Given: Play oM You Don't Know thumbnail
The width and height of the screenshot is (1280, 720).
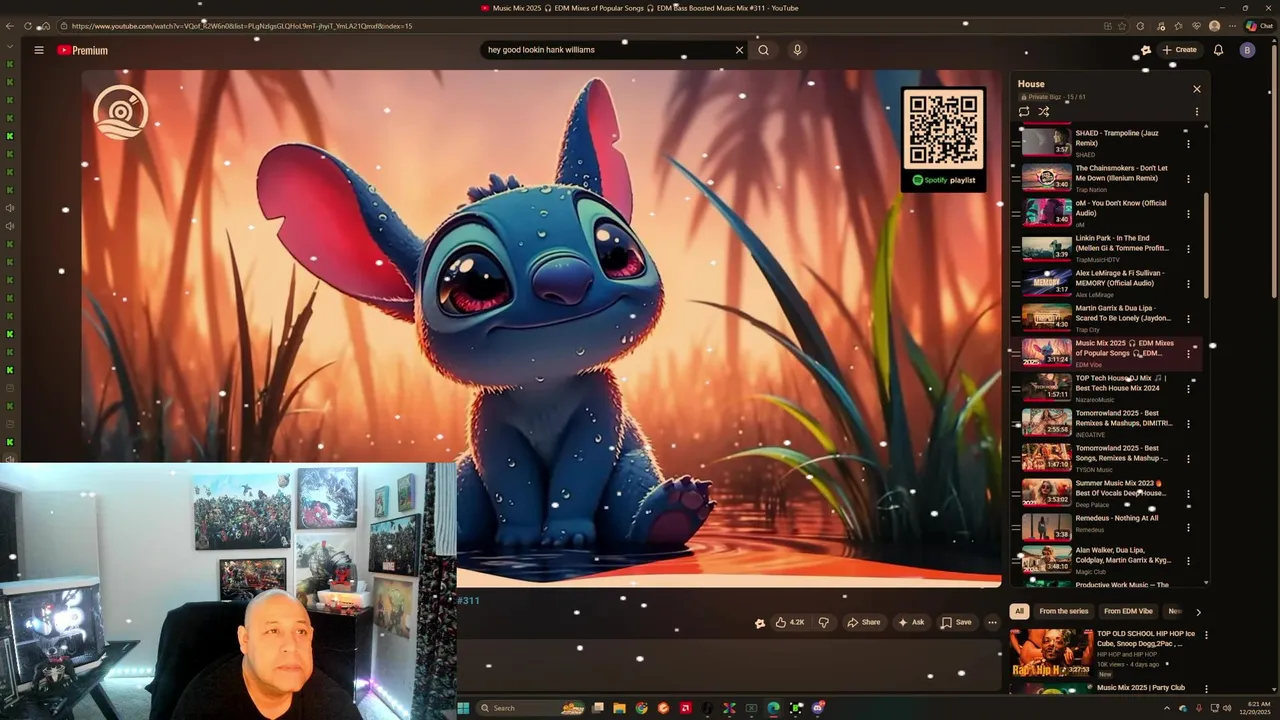Looking at the screenshot, I should pos(1046,213).
